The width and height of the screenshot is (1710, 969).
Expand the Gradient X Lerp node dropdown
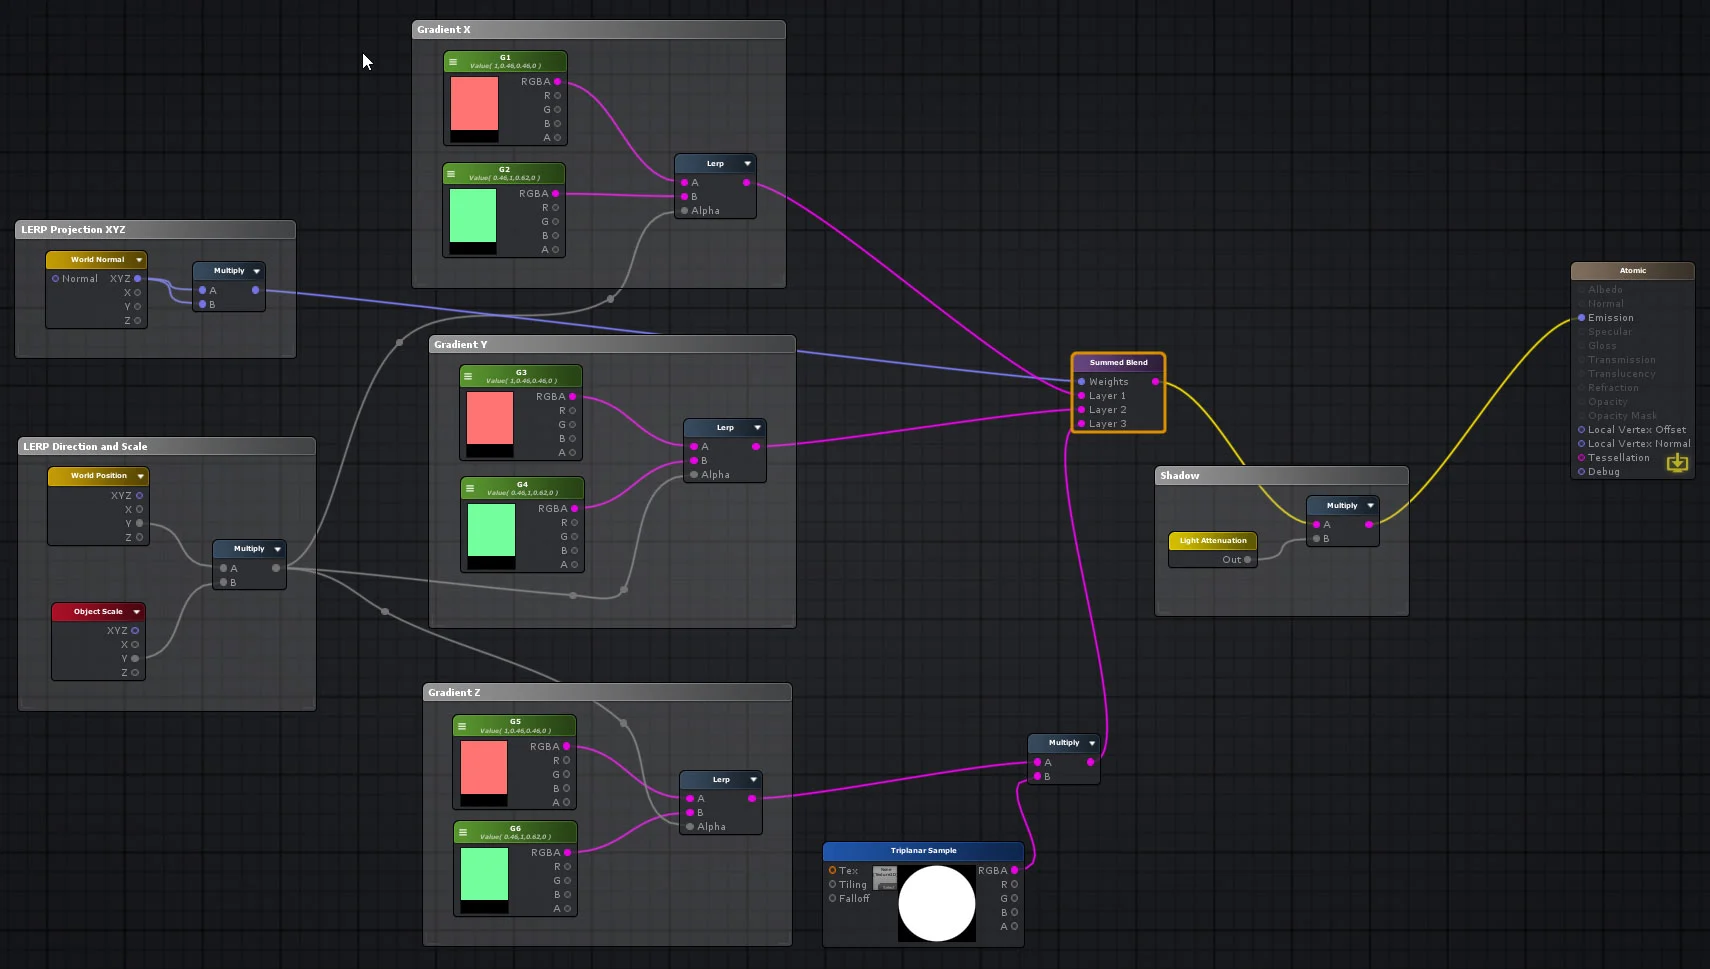(x=747, y=164)
